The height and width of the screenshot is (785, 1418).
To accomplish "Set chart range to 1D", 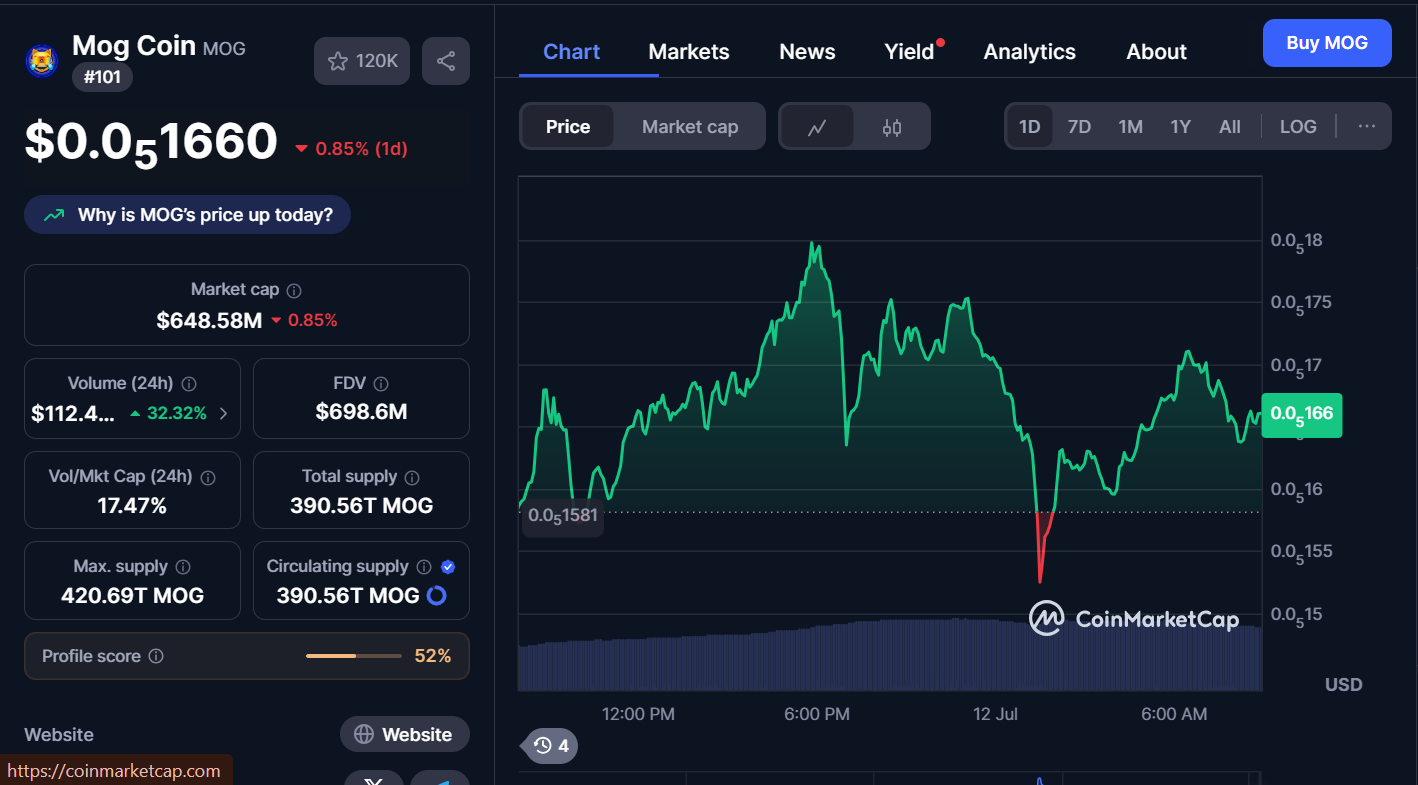I will 1029,127.
